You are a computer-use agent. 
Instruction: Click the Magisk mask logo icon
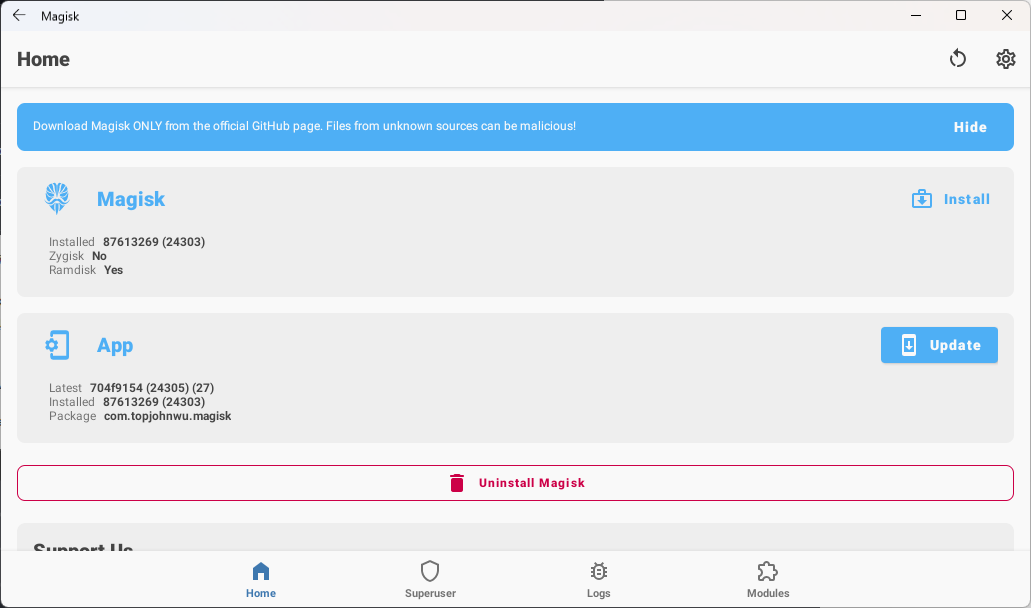pyautogui.click(x=57, y=199)
